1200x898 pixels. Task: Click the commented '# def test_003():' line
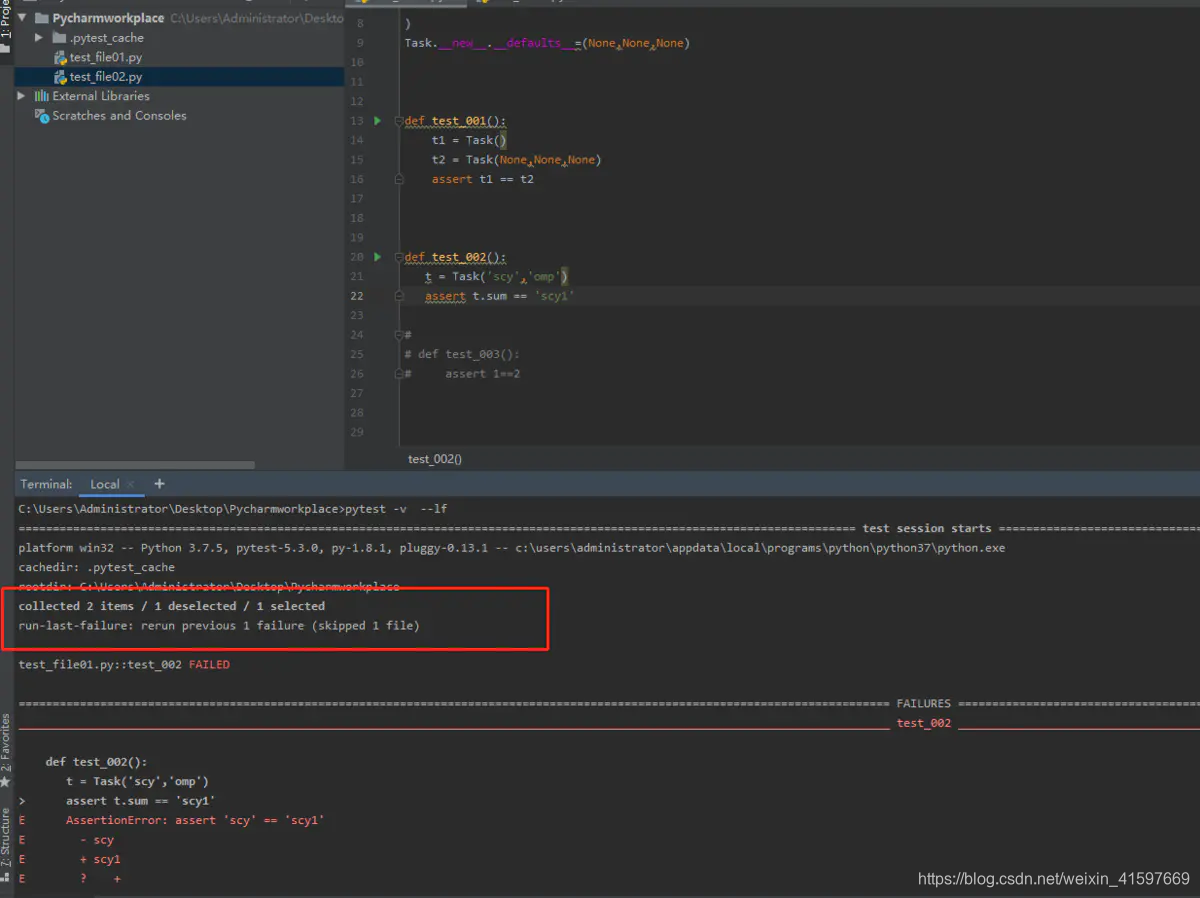(x=462, y=354)
